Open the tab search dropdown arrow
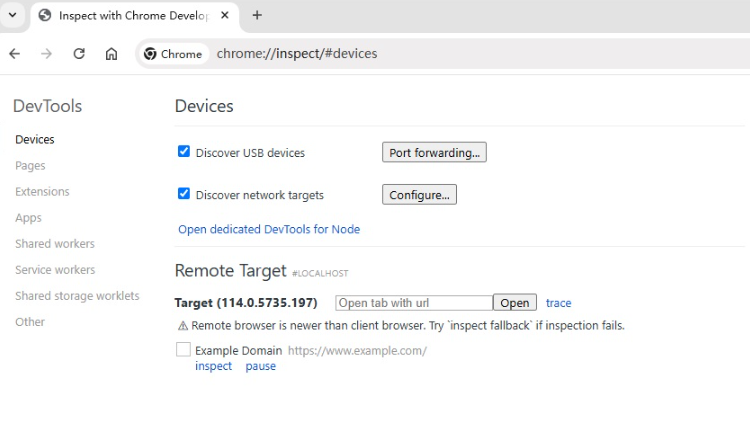750x447 pixels. 13,15
